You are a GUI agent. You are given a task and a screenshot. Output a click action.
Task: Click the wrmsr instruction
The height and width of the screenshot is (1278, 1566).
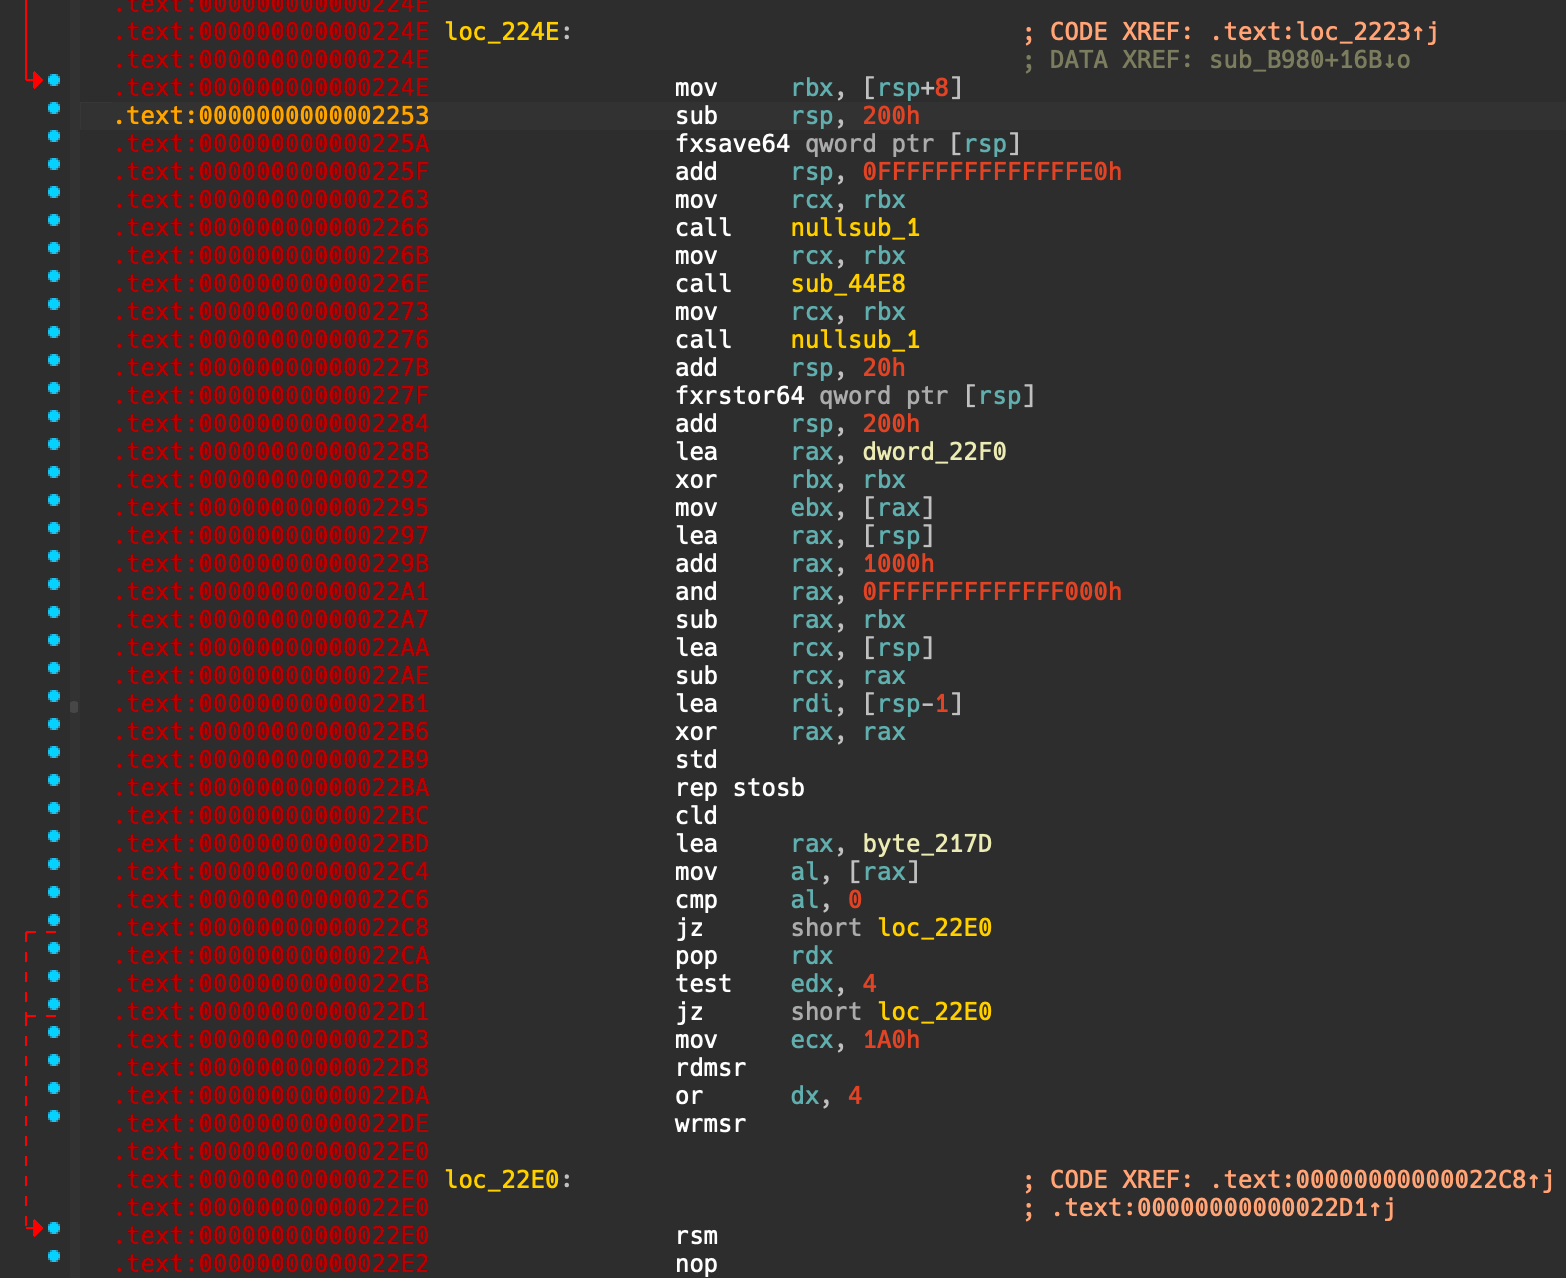(x=710, y=1124)
